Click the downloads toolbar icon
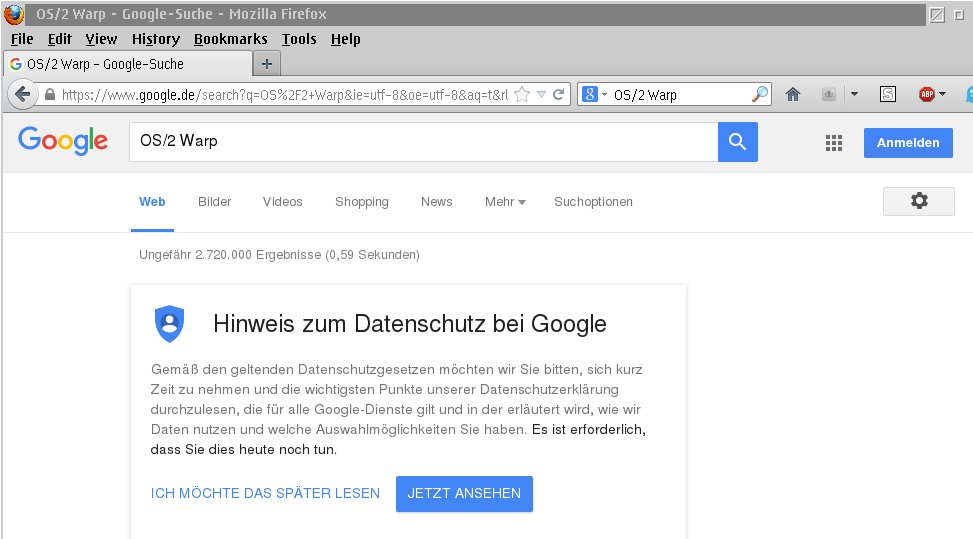 [828, 94]
